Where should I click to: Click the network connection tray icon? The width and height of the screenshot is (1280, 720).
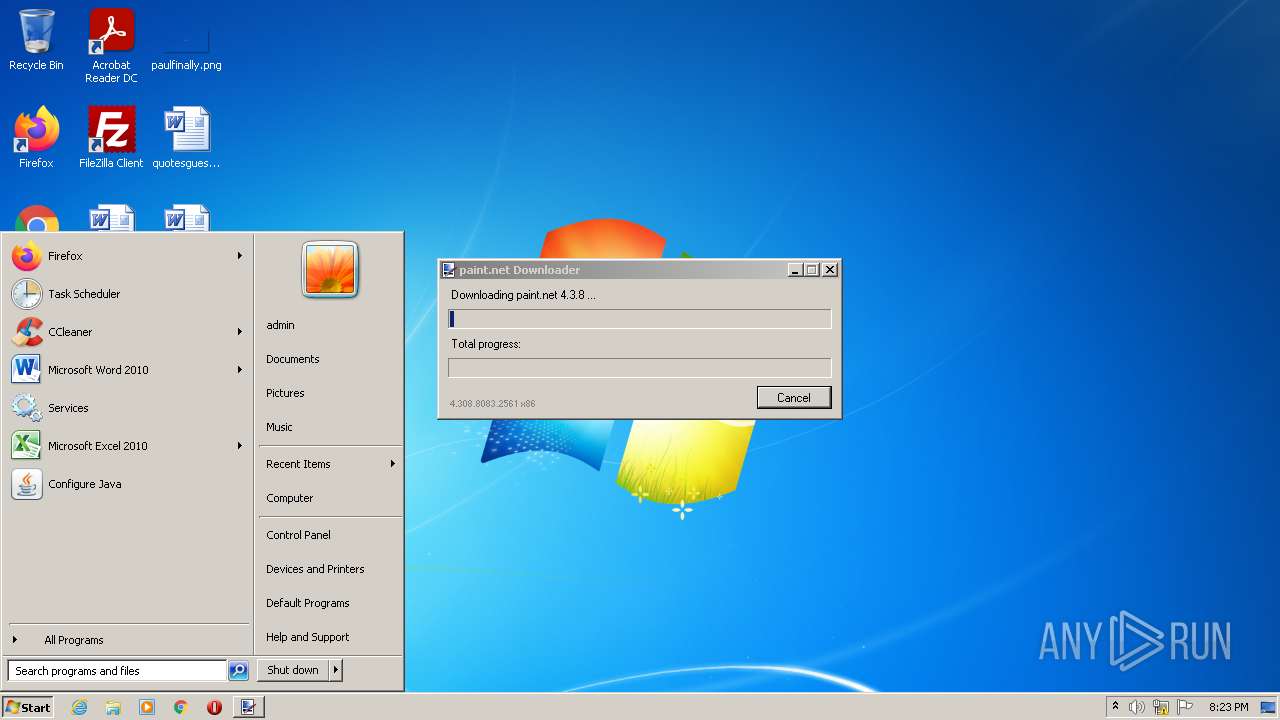click(x=1161, y=707)
